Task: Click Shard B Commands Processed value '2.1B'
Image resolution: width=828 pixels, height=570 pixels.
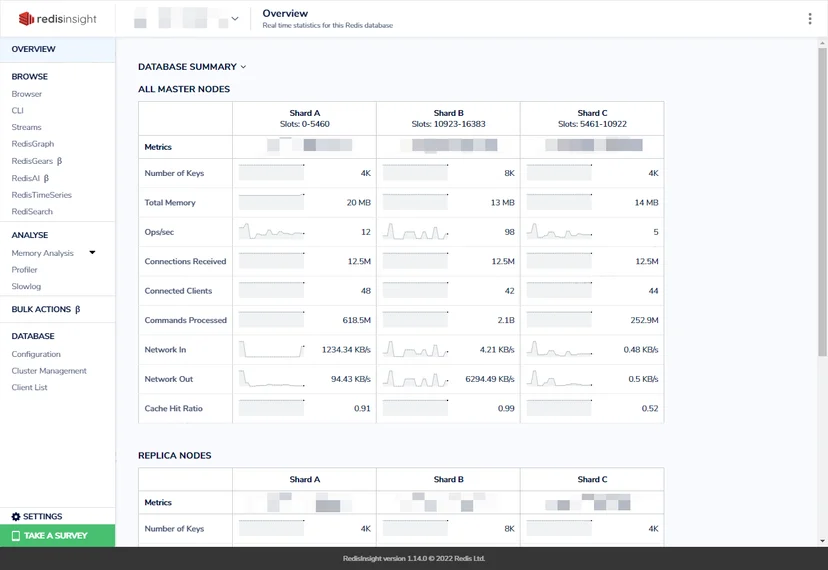Action: [x=506, y=320]
